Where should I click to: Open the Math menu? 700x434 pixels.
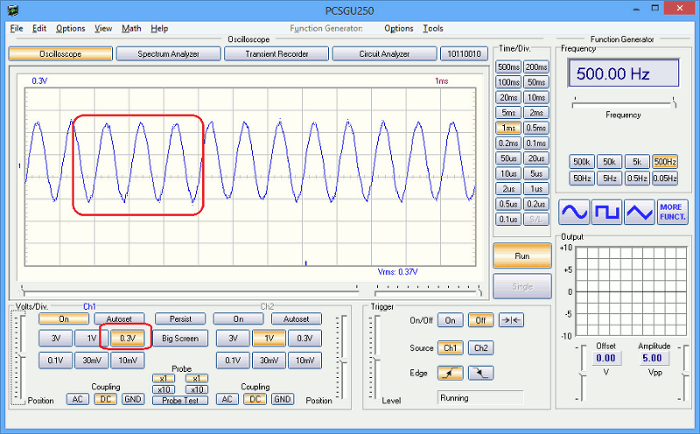[x=131, y=29]
